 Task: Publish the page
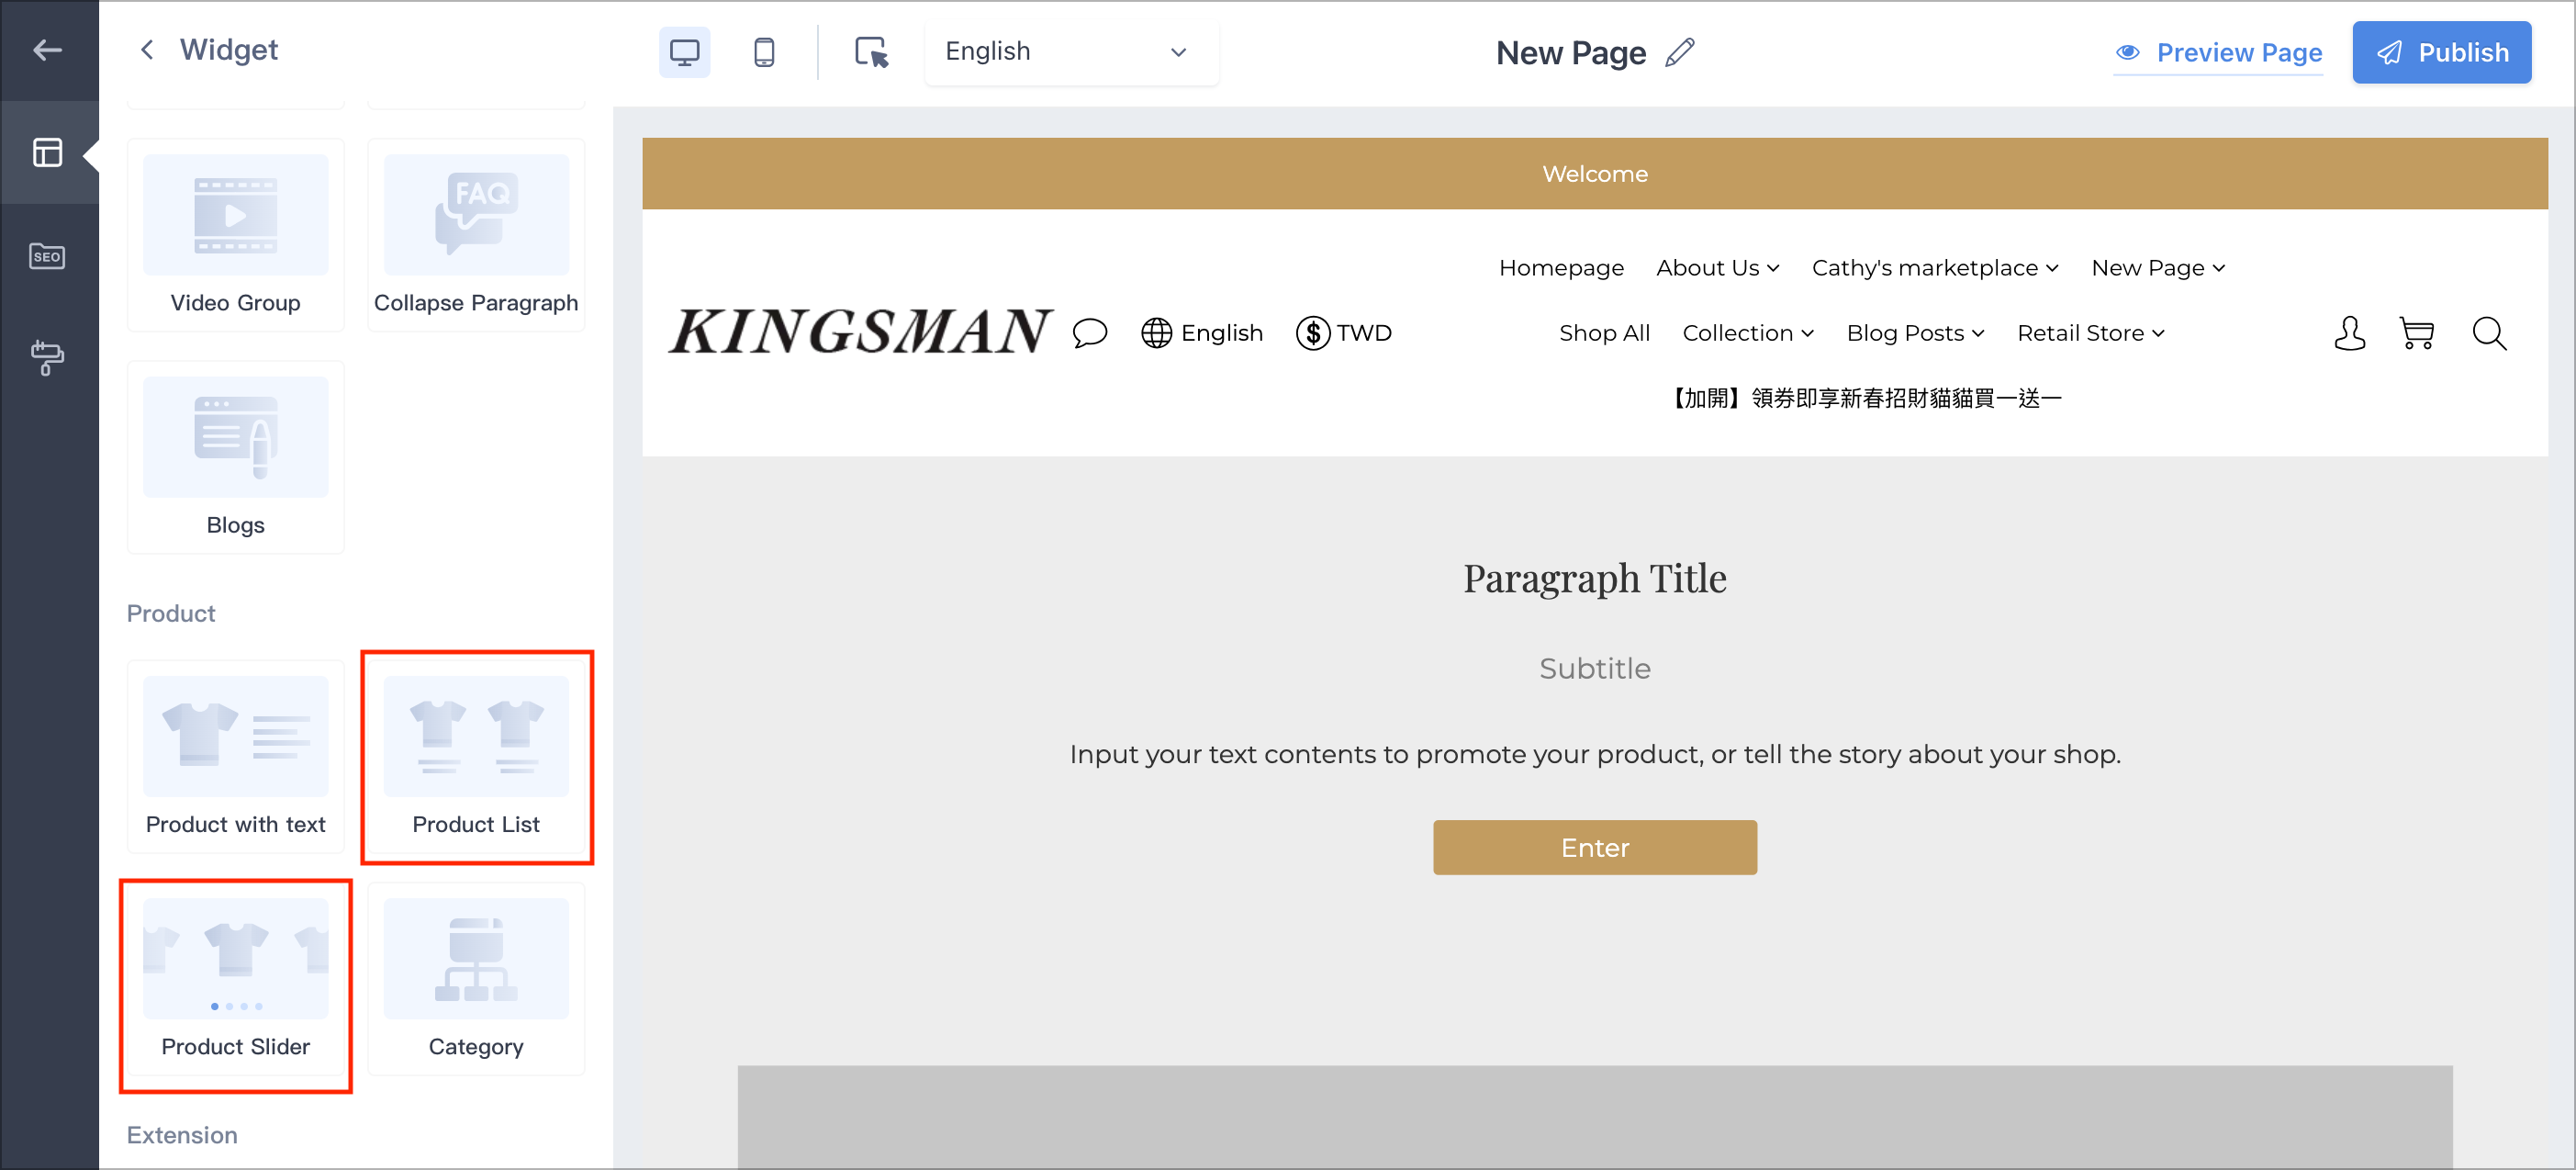tap(2442, 52)
